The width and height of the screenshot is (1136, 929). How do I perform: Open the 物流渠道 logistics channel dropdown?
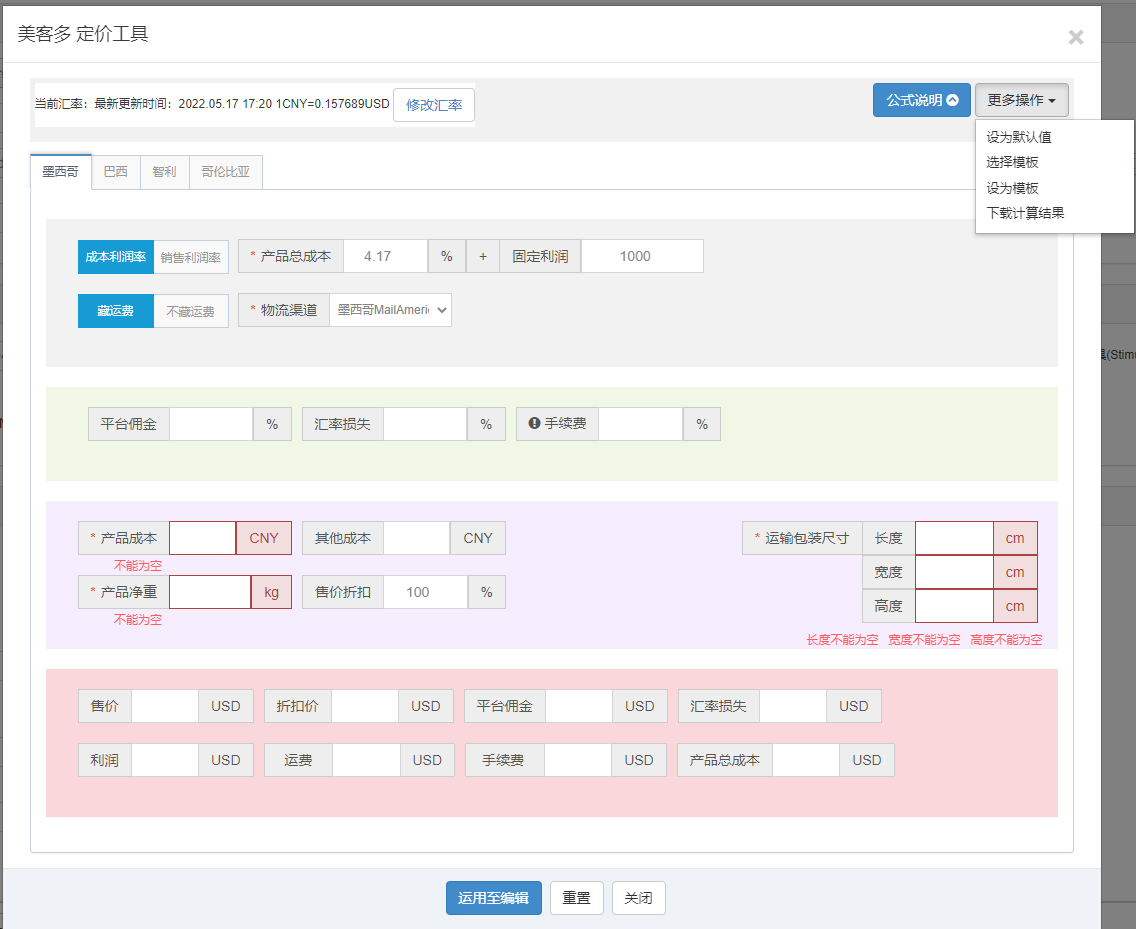tap(390, 310)
